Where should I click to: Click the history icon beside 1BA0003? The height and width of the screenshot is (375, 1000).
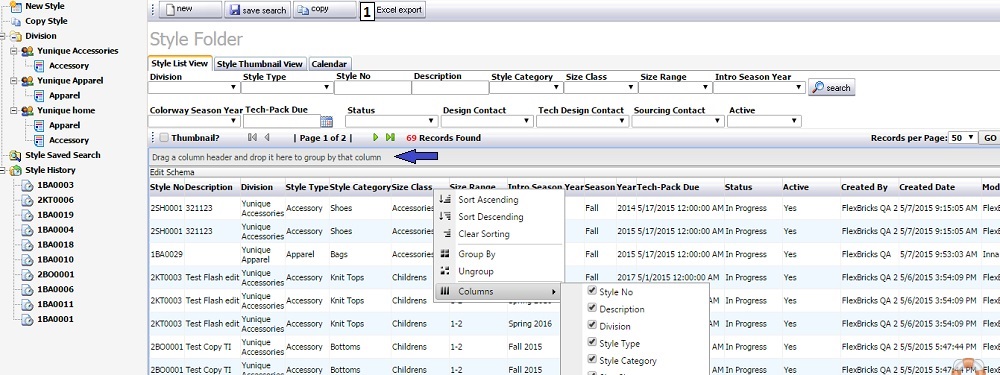[27, 185]
